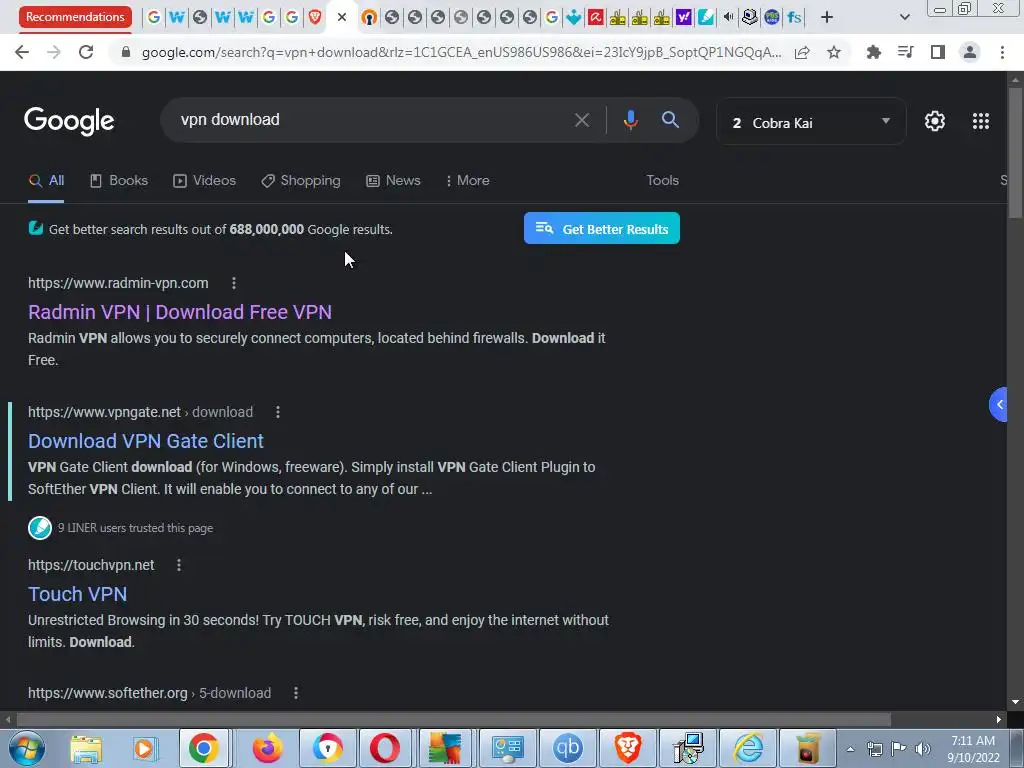Switch to Videos results
This screenshot has height=768, width=1024.
coord(204,181)
